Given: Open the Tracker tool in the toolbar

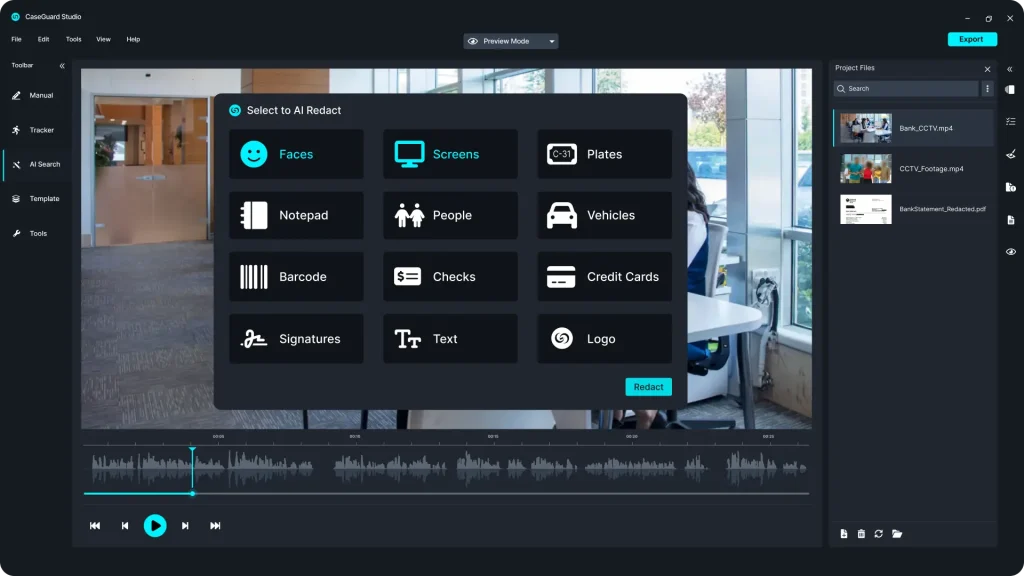Looking at the screenshot, I should pos(38,130).
